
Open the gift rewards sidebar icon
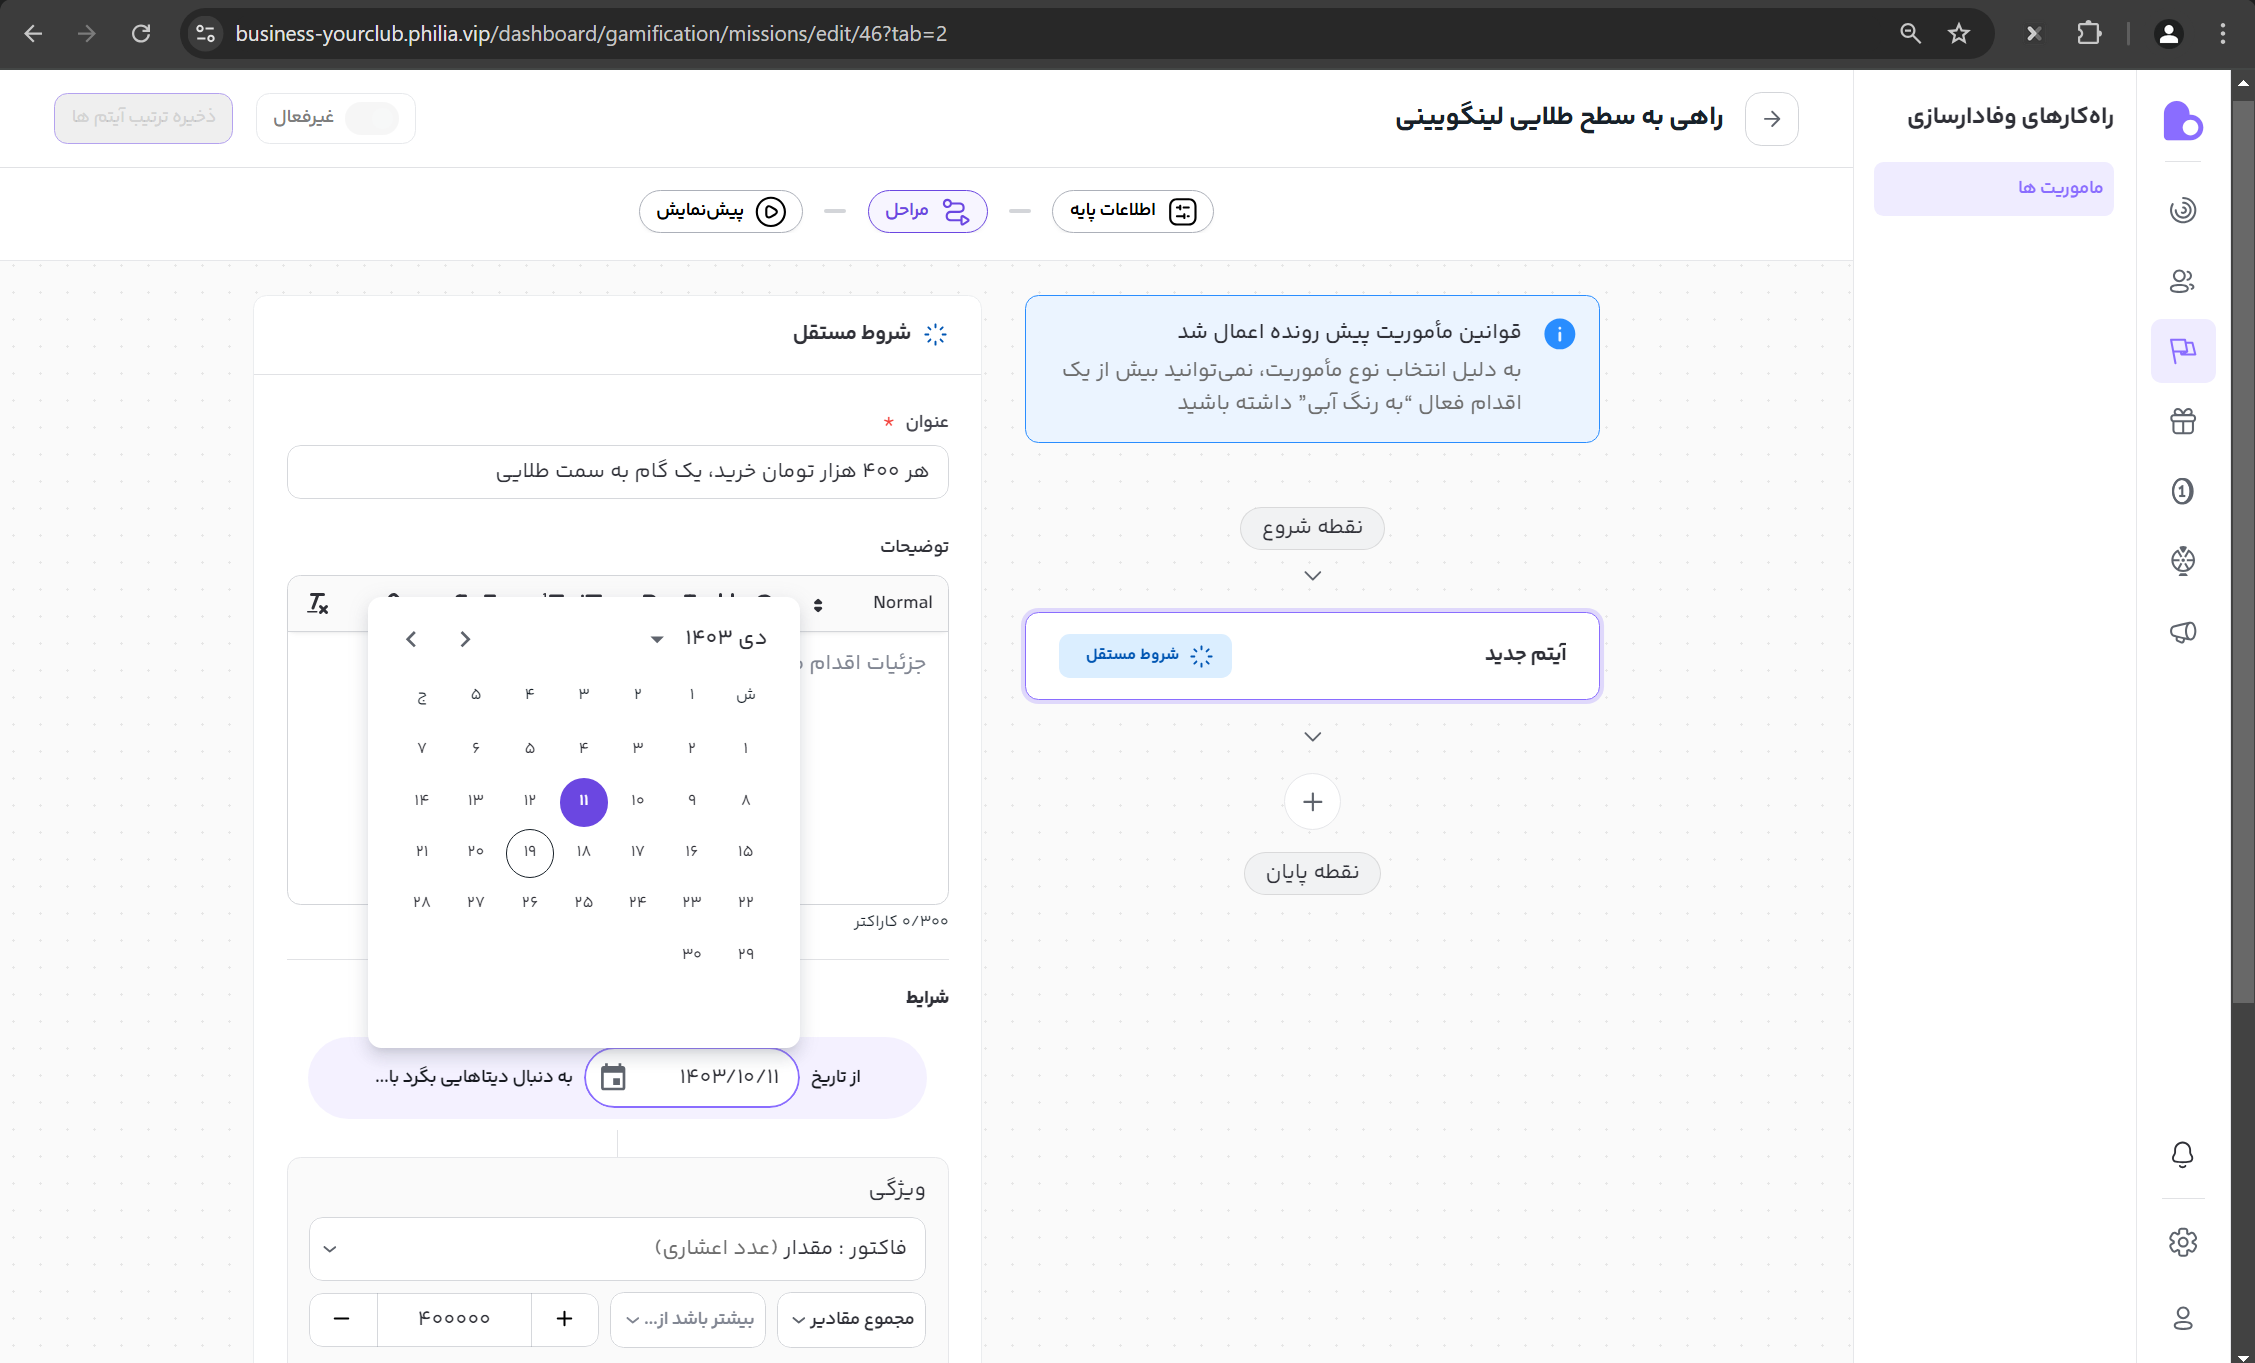[2182, 421]
